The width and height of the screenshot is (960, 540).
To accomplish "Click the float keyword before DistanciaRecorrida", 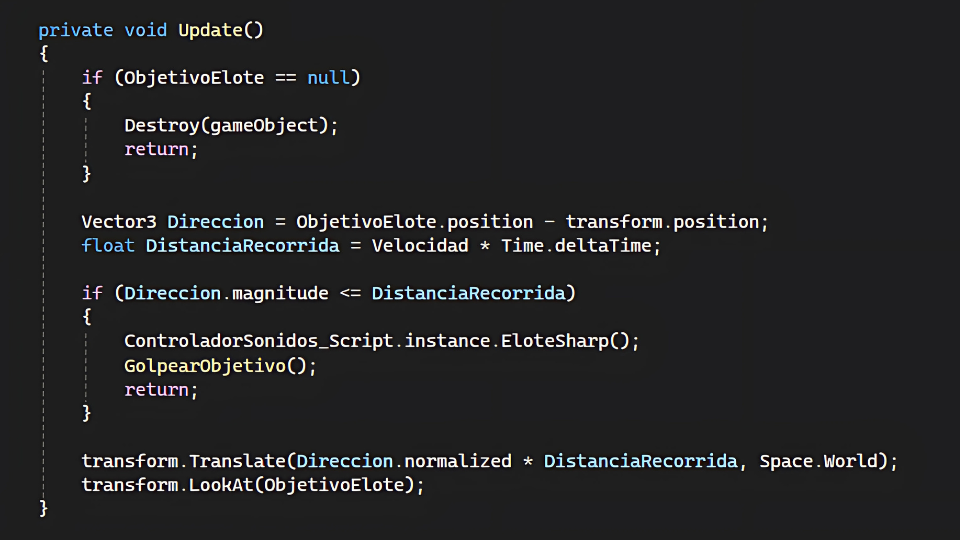I will coord(108,246).
